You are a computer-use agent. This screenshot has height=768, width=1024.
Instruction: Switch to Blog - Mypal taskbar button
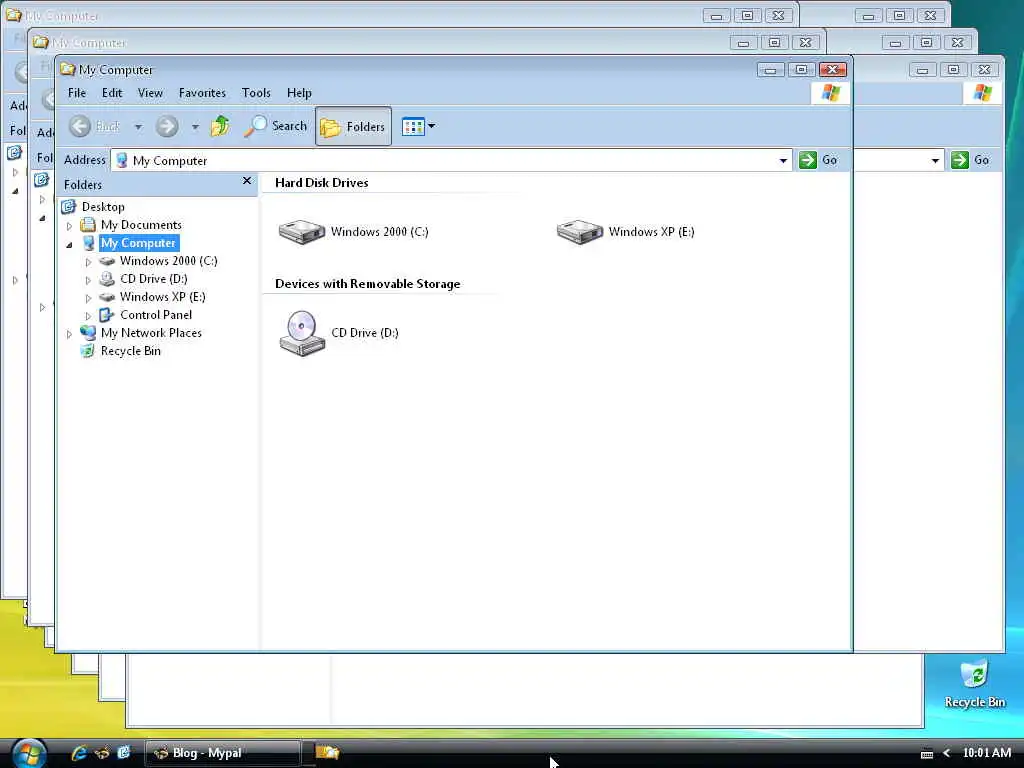222,753
